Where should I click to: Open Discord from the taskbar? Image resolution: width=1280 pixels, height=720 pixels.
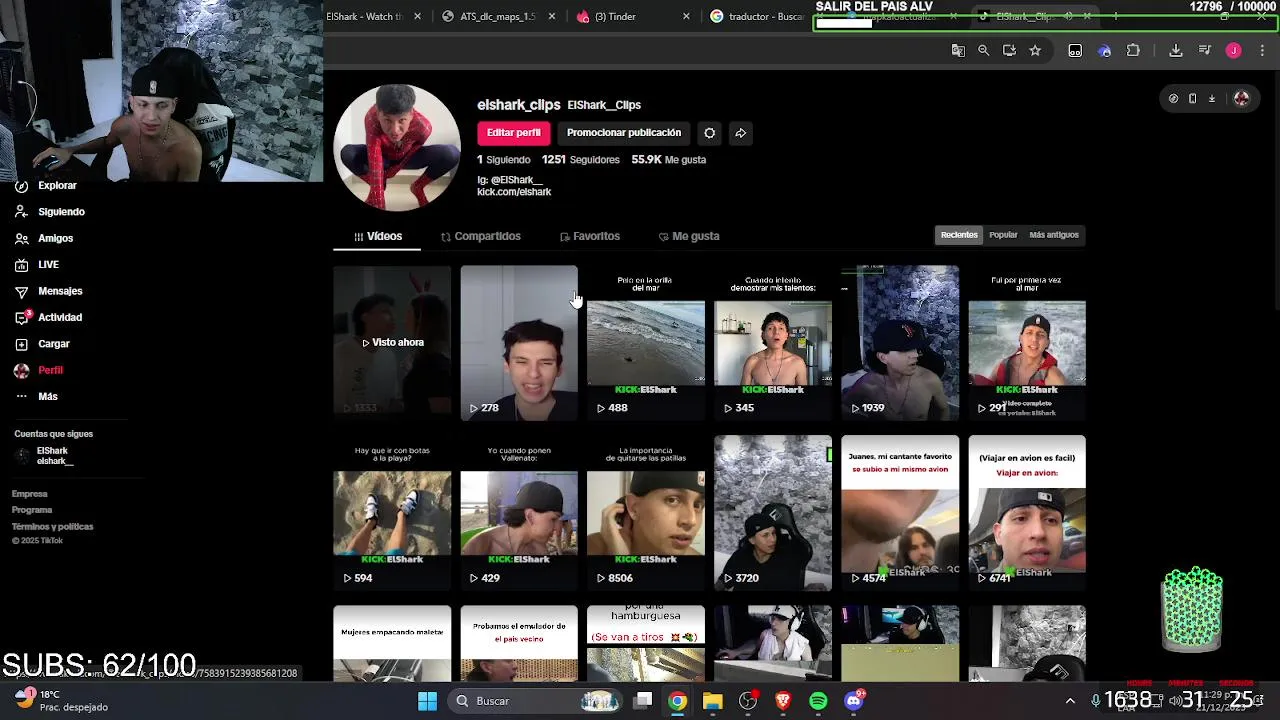(853, 701)
